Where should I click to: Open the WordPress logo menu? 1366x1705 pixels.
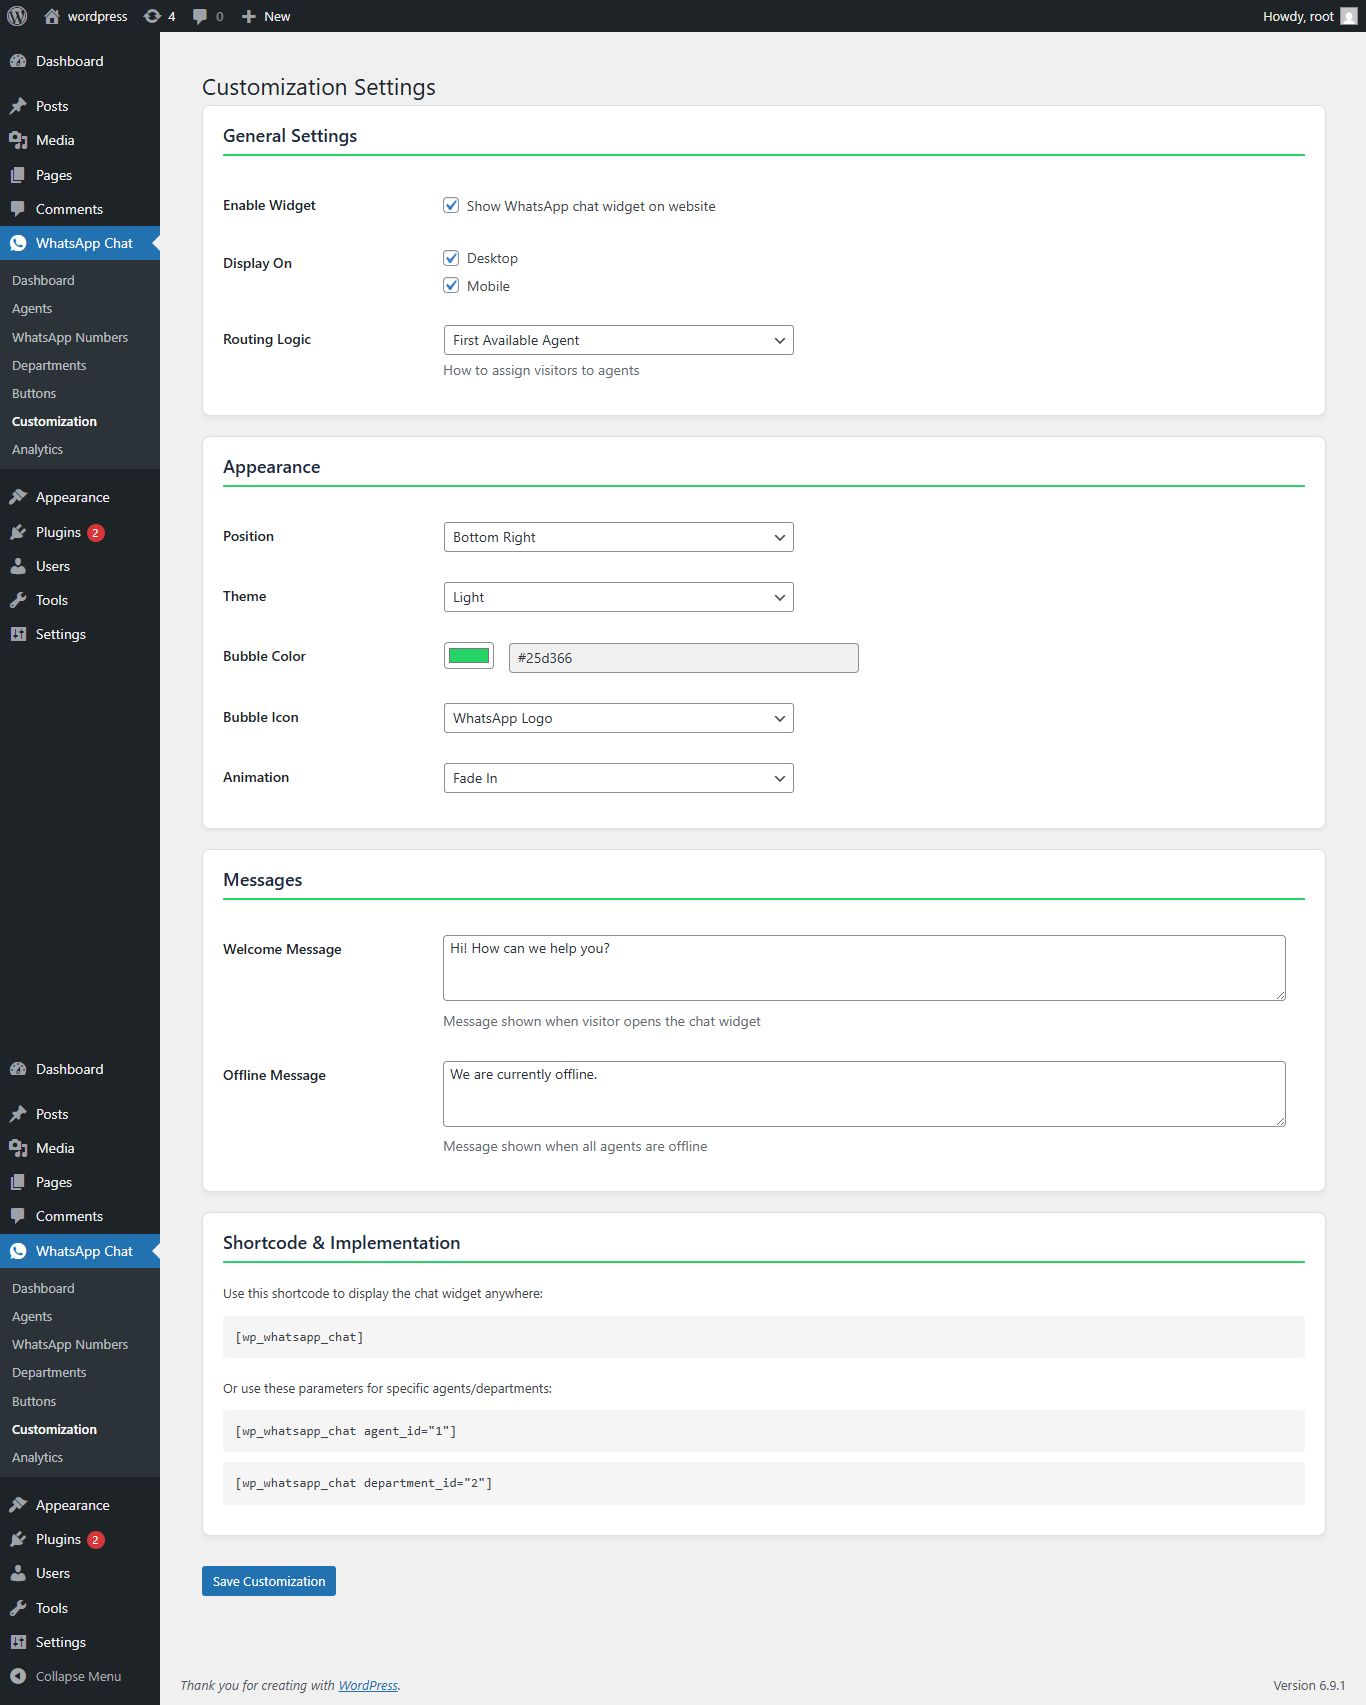point(17,16)
